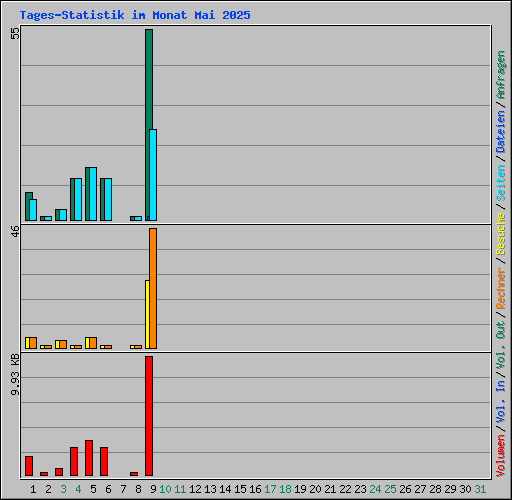This screenshot has height=500, width=512.
Task: Click the yellow Besuche bar on day 9
Action: coord(147,315)
